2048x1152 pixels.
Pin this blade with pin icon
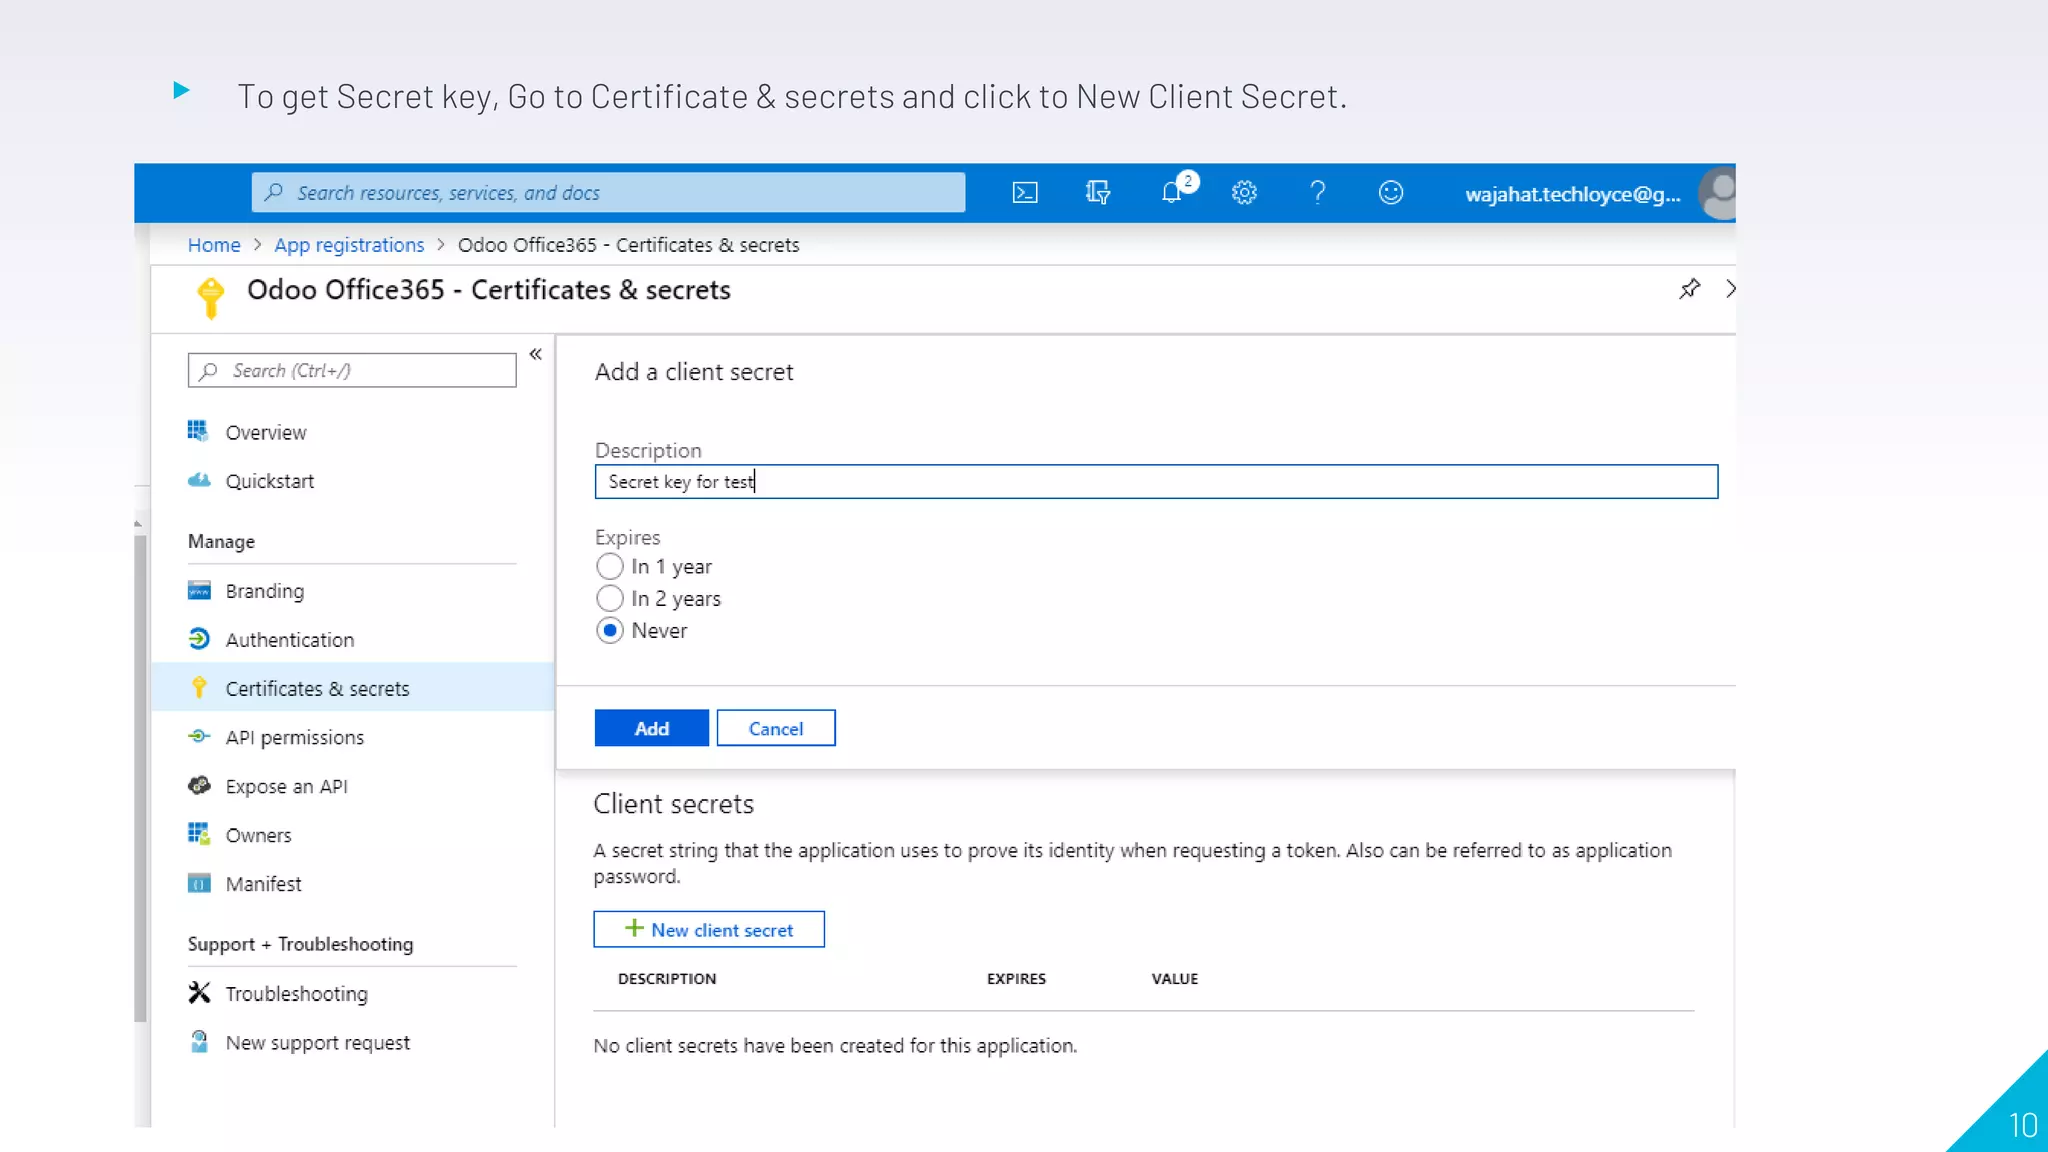point(1689,289)
